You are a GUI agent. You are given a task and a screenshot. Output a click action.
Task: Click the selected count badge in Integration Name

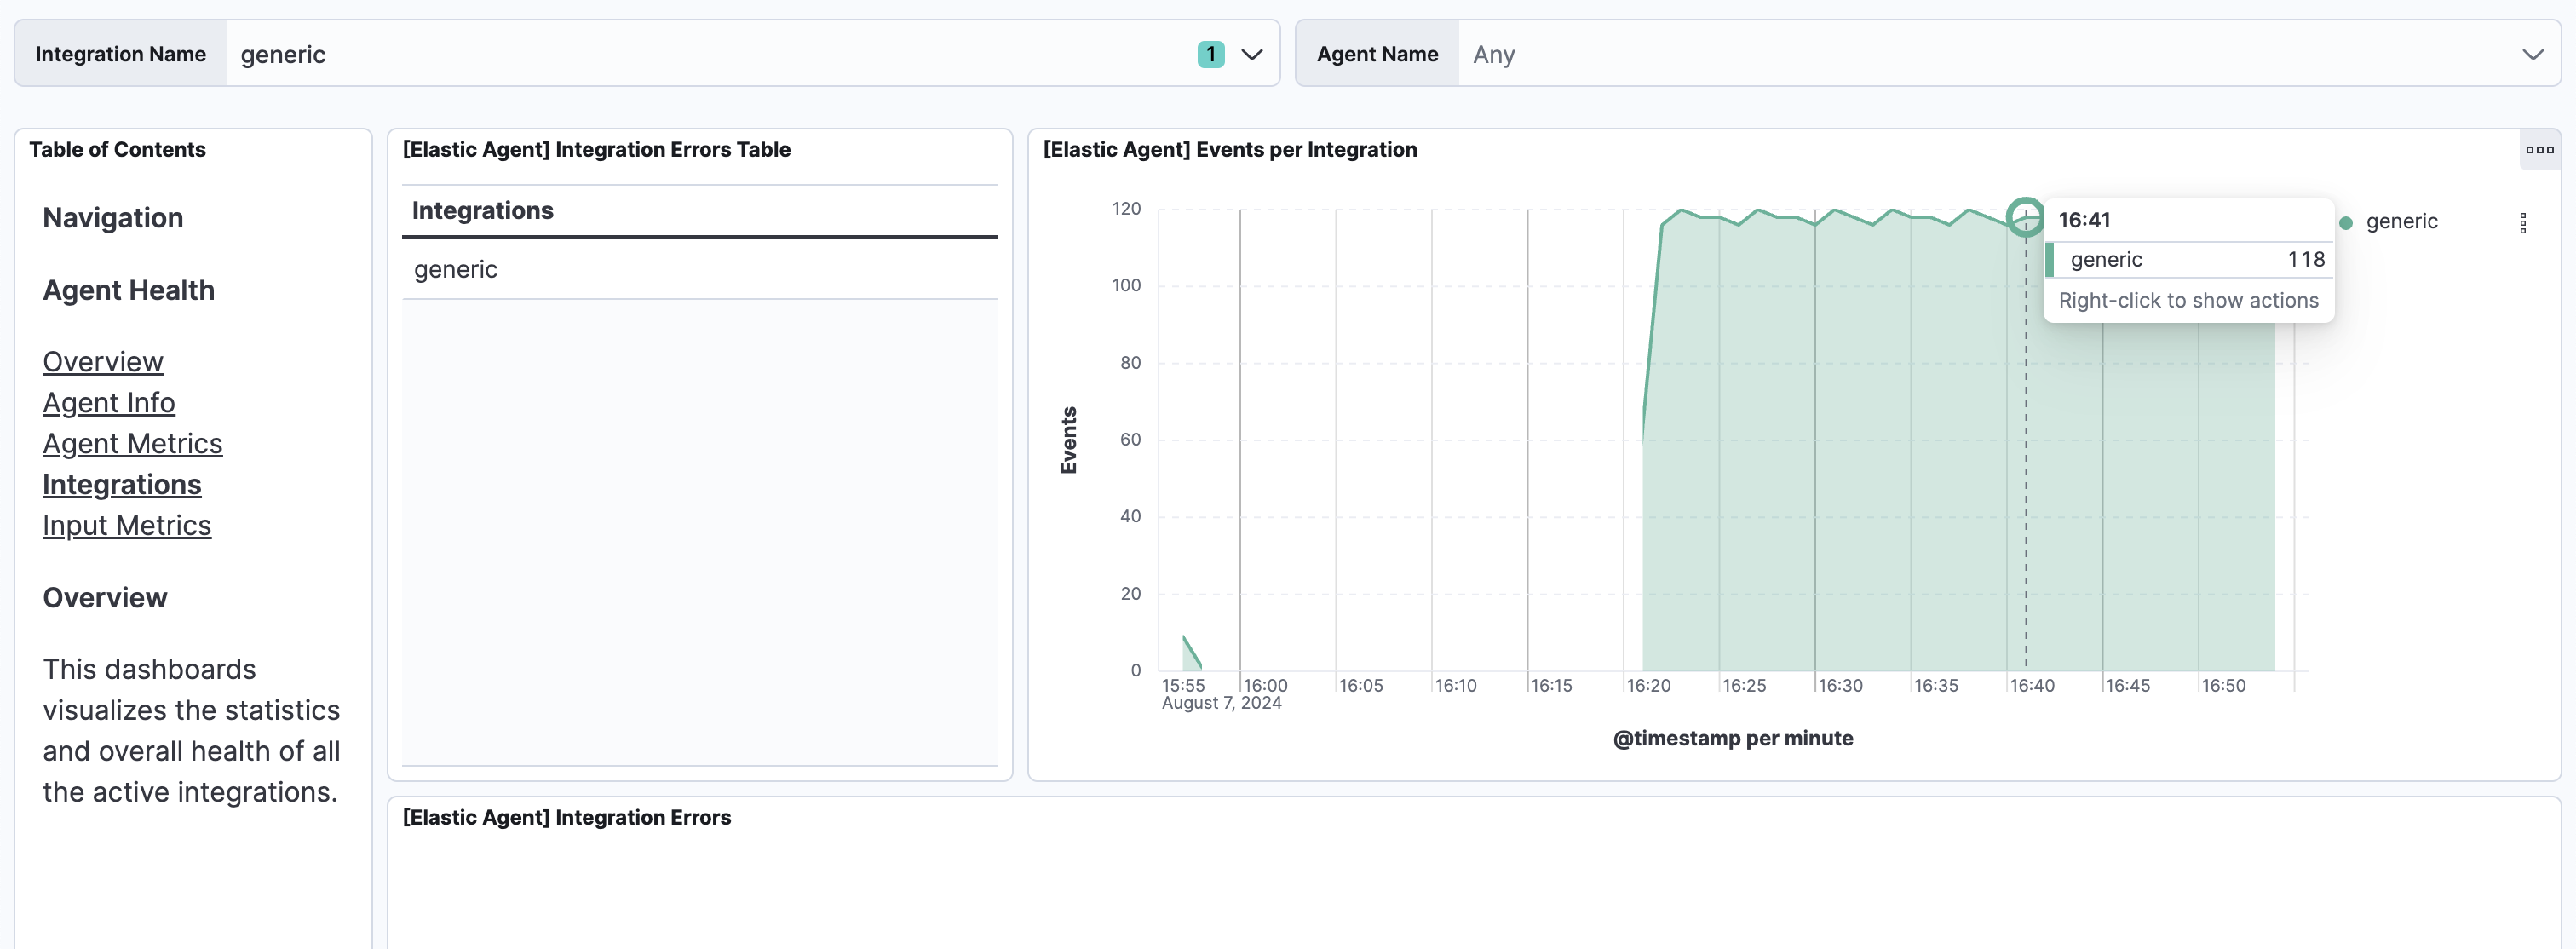pyautogui.click(x=1210, y=54)
